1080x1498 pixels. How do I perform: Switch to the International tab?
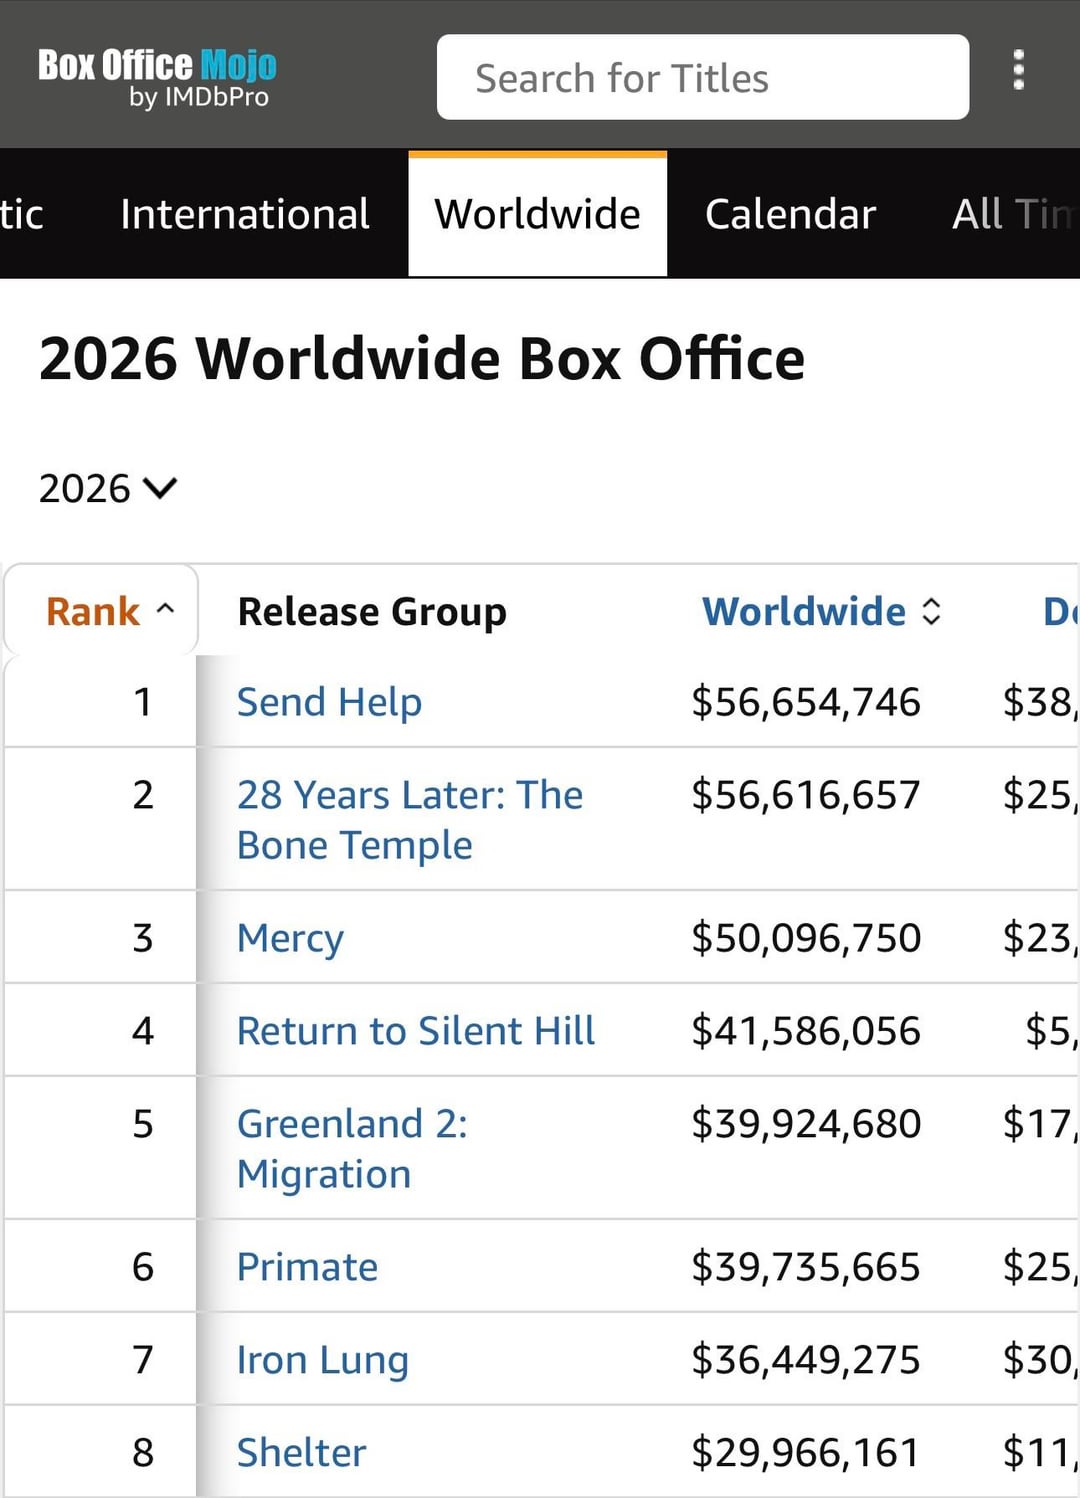(244, 214)
